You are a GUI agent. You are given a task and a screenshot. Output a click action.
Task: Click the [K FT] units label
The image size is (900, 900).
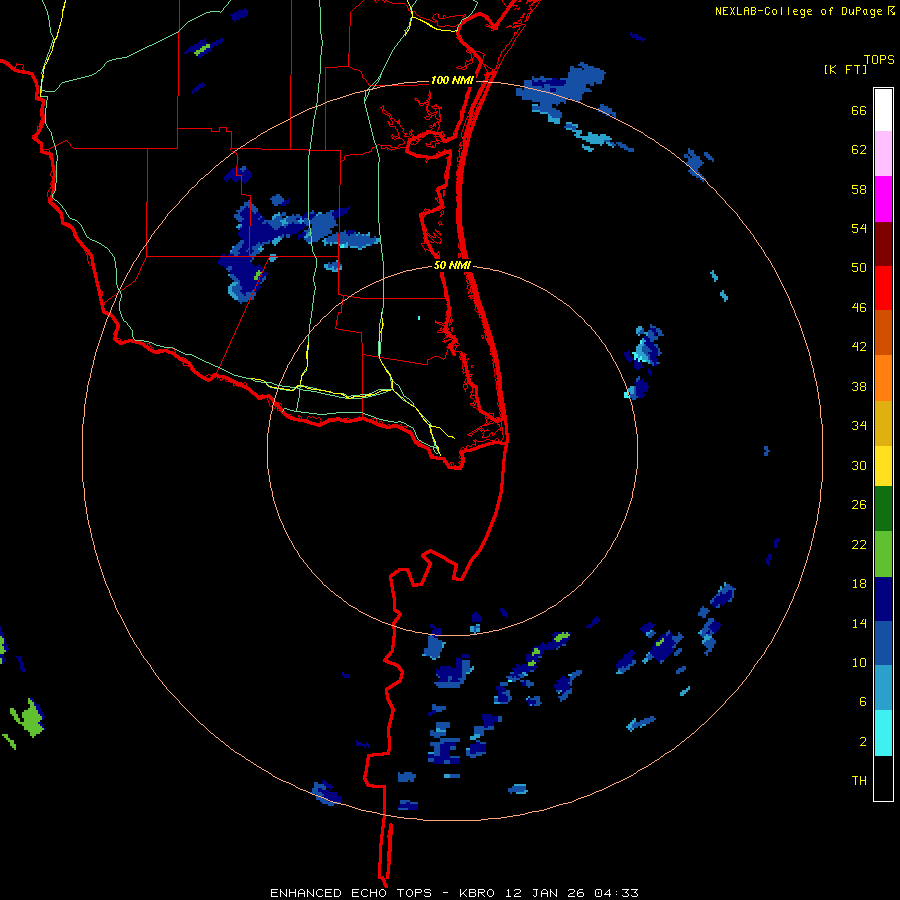point(845,69)
